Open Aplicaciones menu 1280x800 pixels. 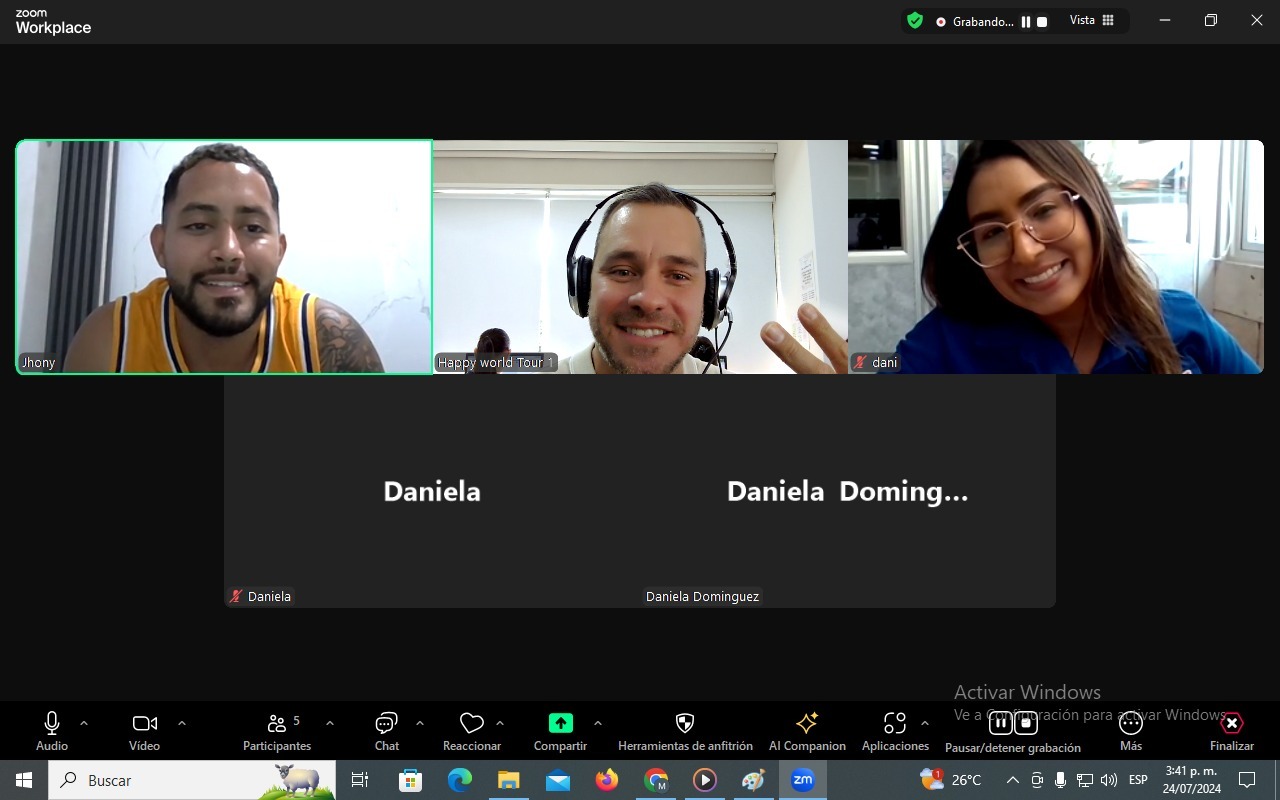895,731
